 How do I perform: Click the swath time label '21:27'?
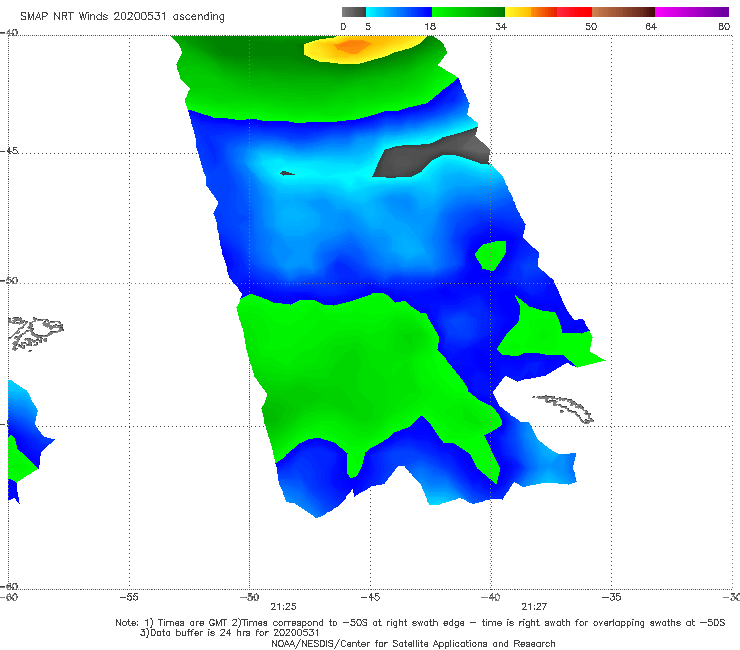click(x=534, y=607)
